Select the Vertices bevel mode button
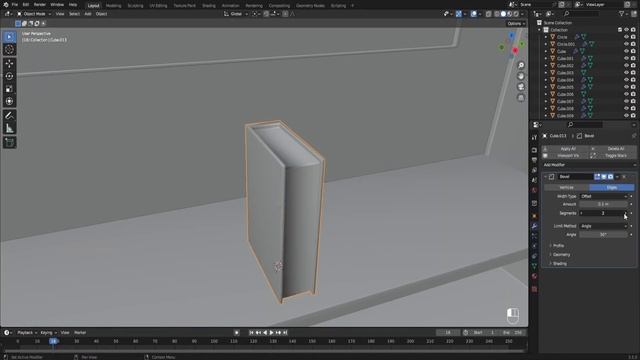Screen dimensions: 640x360 (566, 187)
